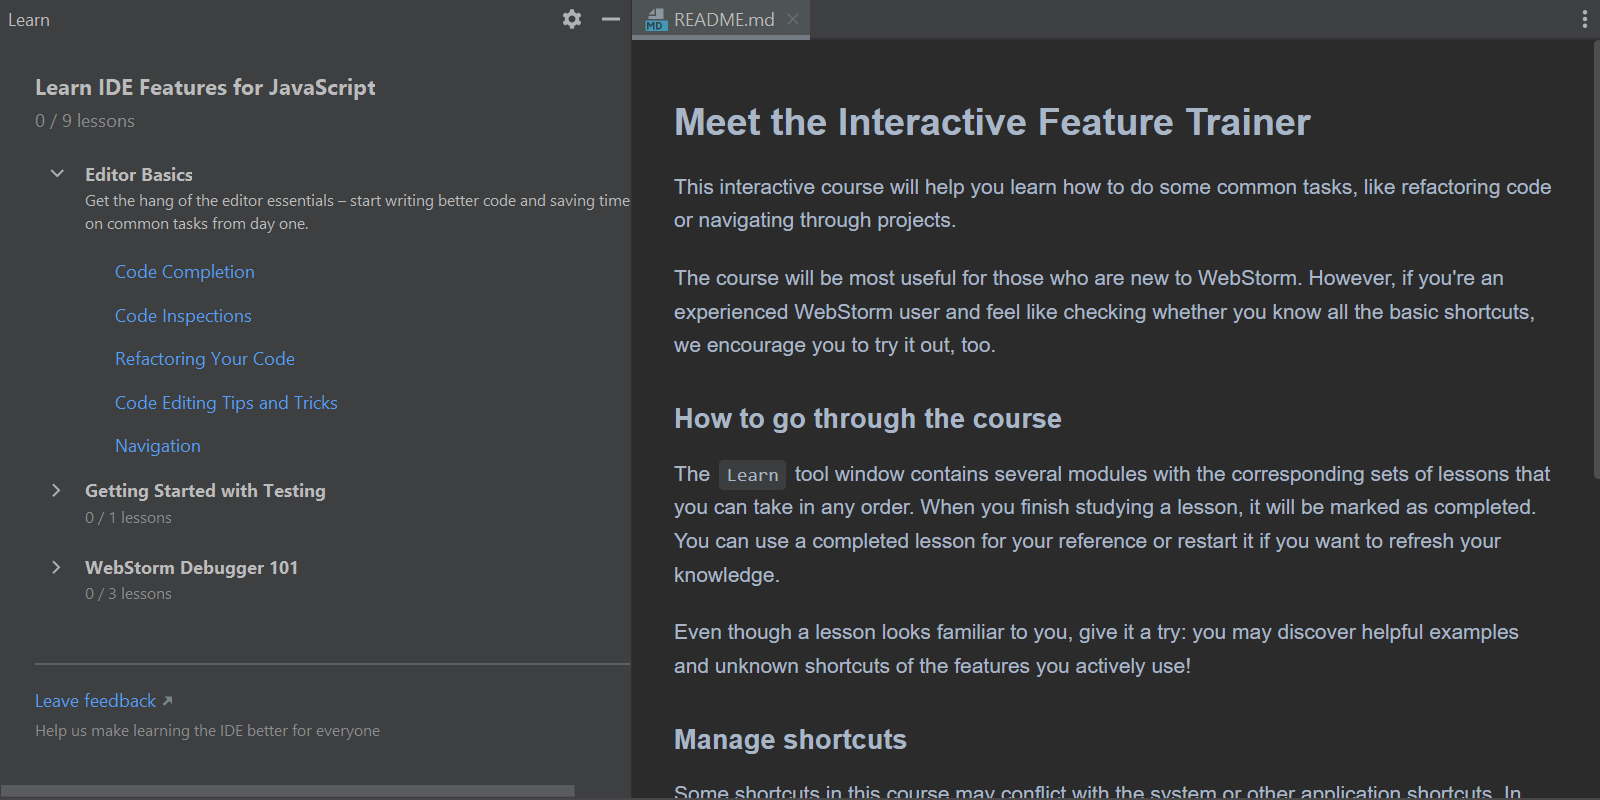Screen dimensions: 1600x800
Task: Select Getting Started with Testing heading
Action: tap(205, 491)
